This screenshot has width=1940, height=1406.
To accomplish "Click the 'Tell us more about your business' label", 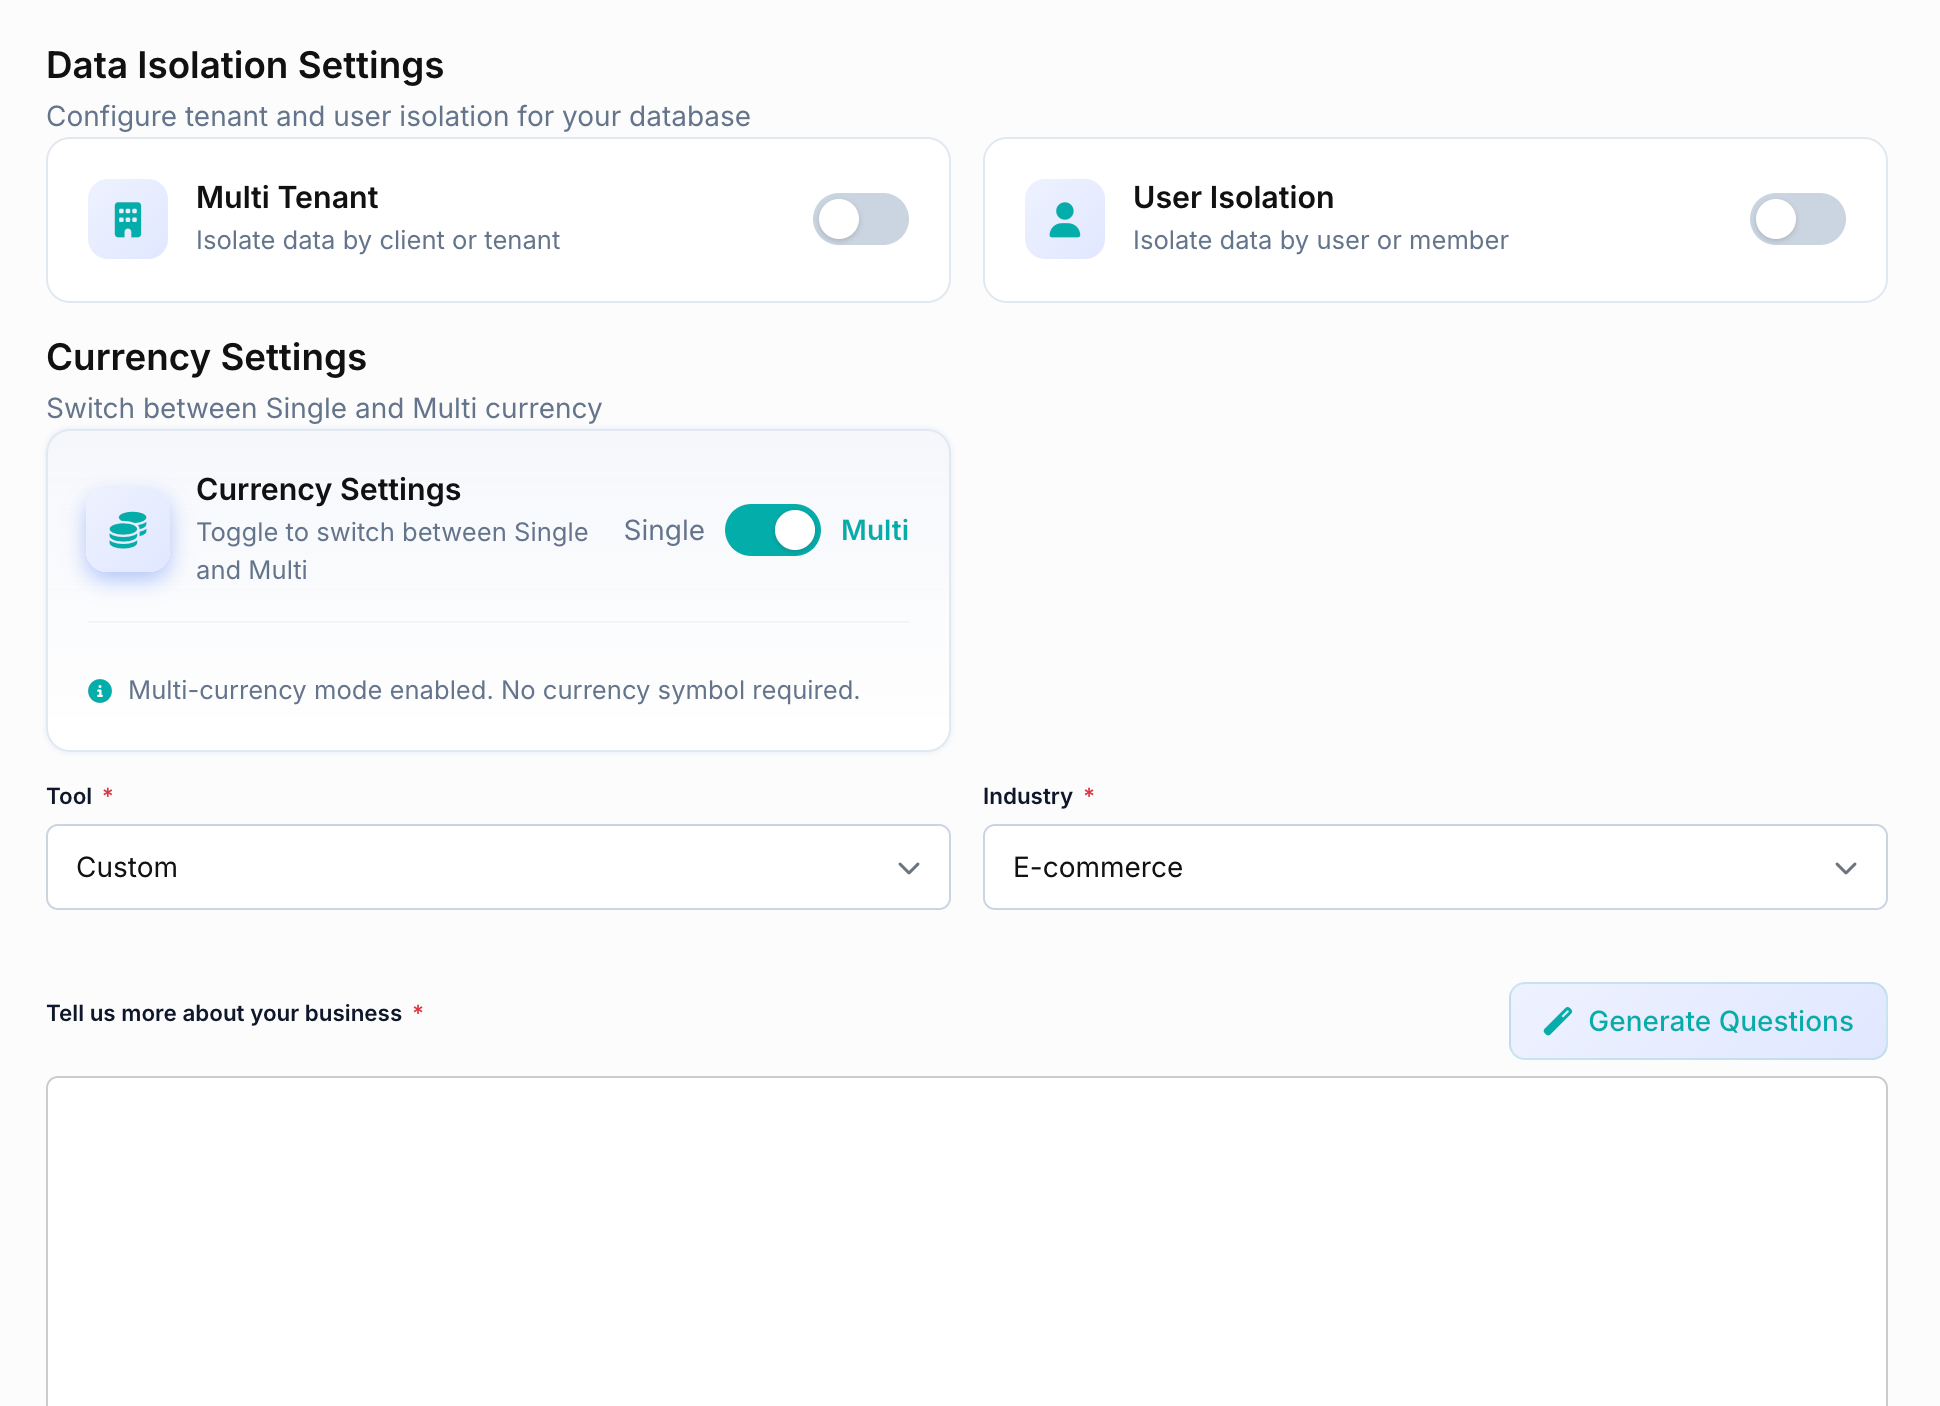I will 224,1013.
